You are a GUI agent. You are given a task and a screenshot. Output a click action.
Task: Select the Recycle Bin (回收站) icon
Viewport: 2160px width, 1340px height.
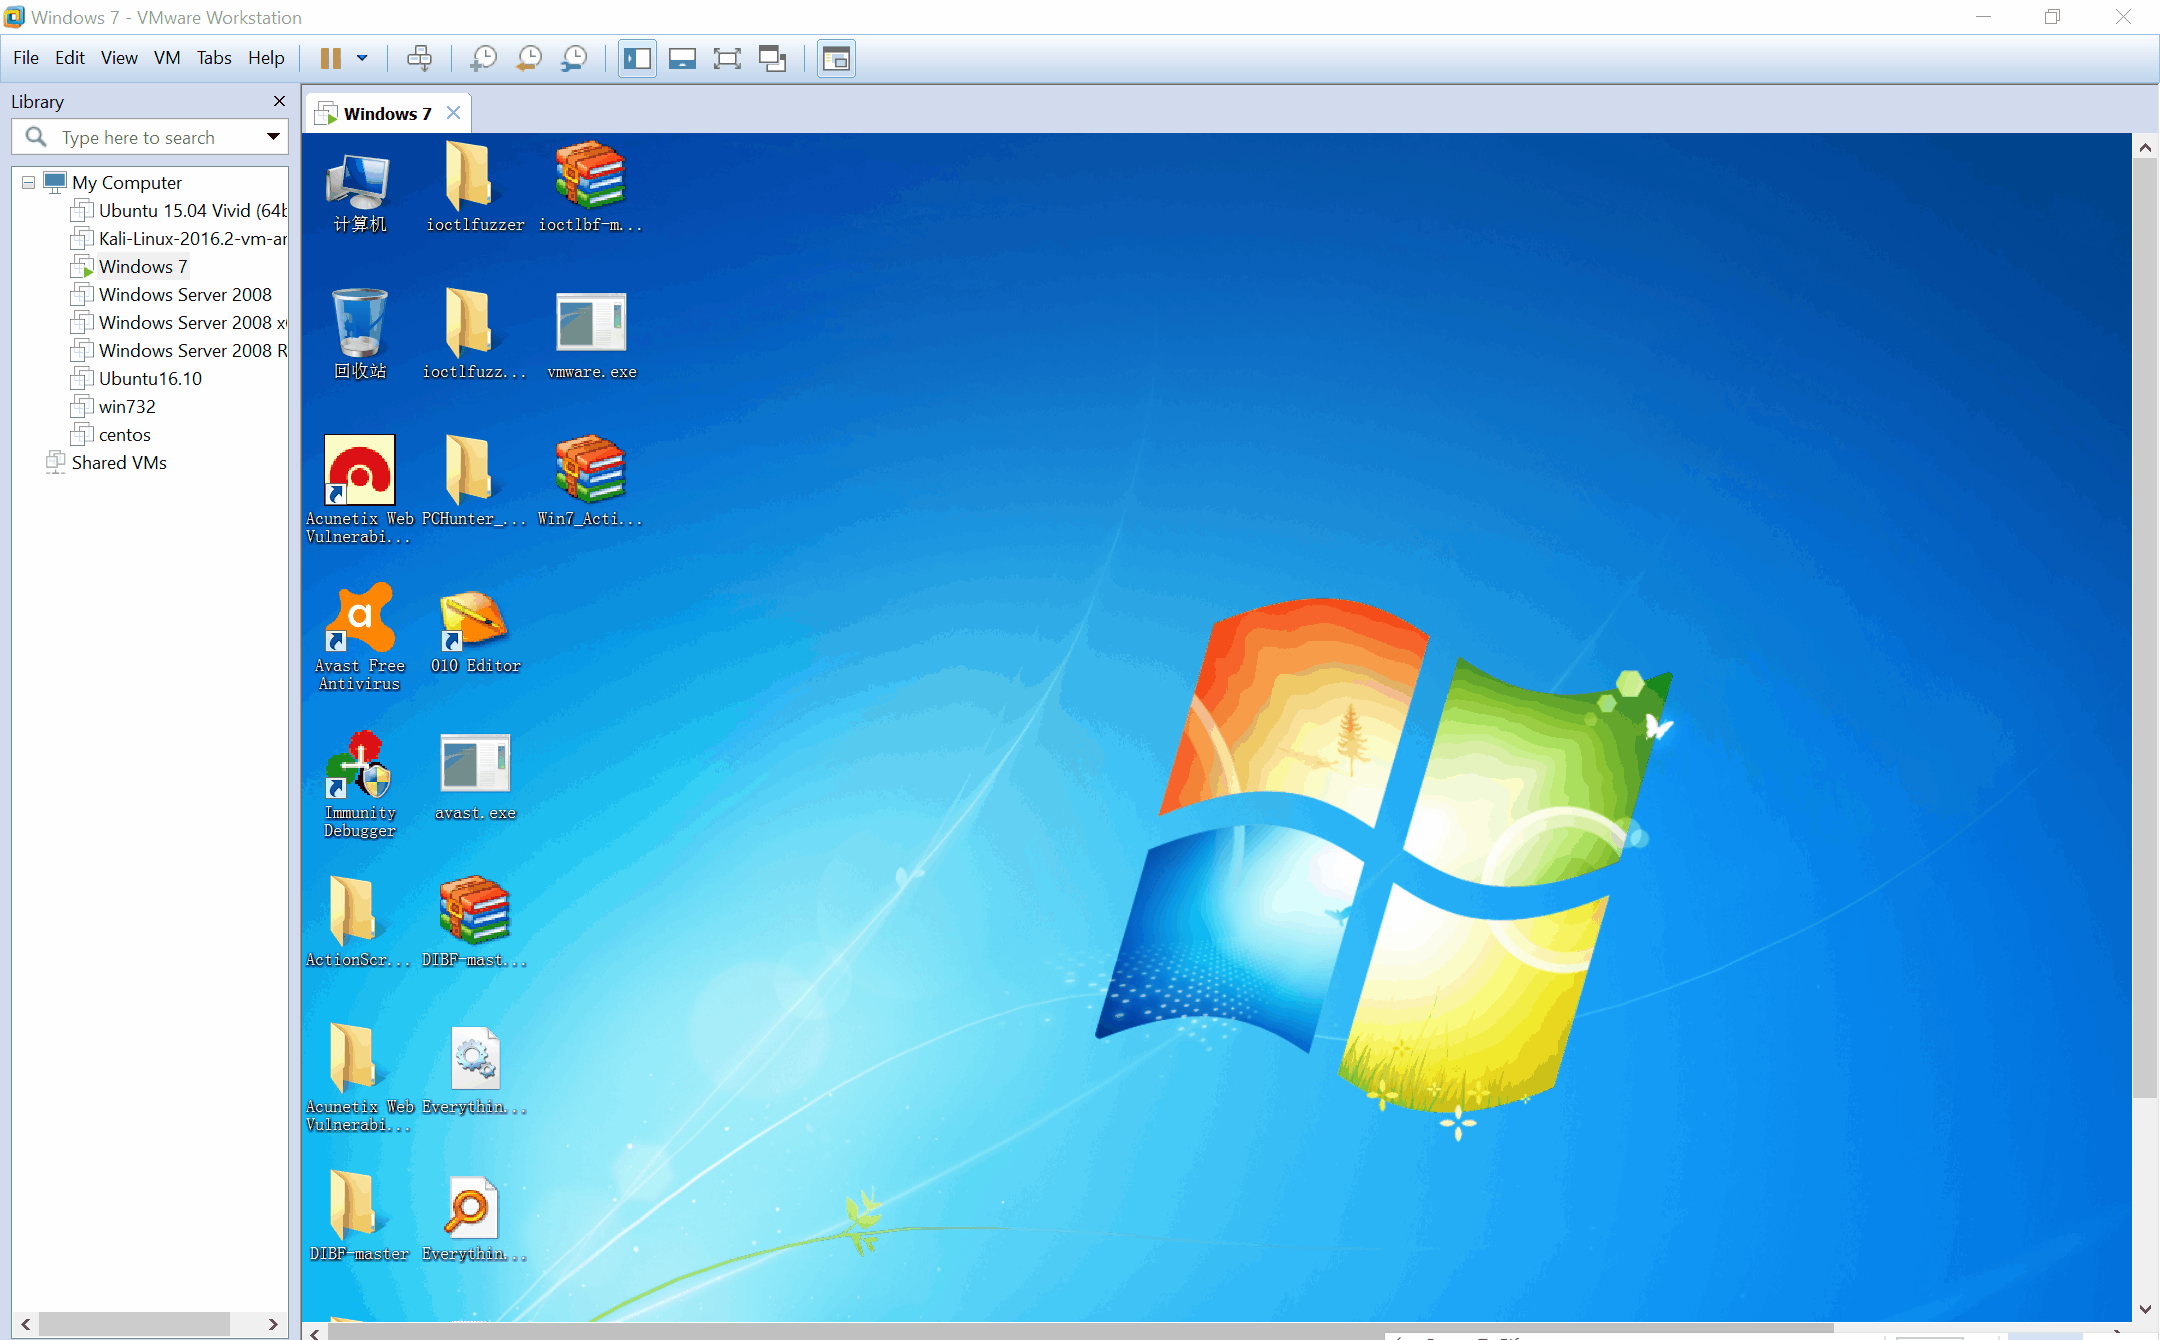click(359, 335)
